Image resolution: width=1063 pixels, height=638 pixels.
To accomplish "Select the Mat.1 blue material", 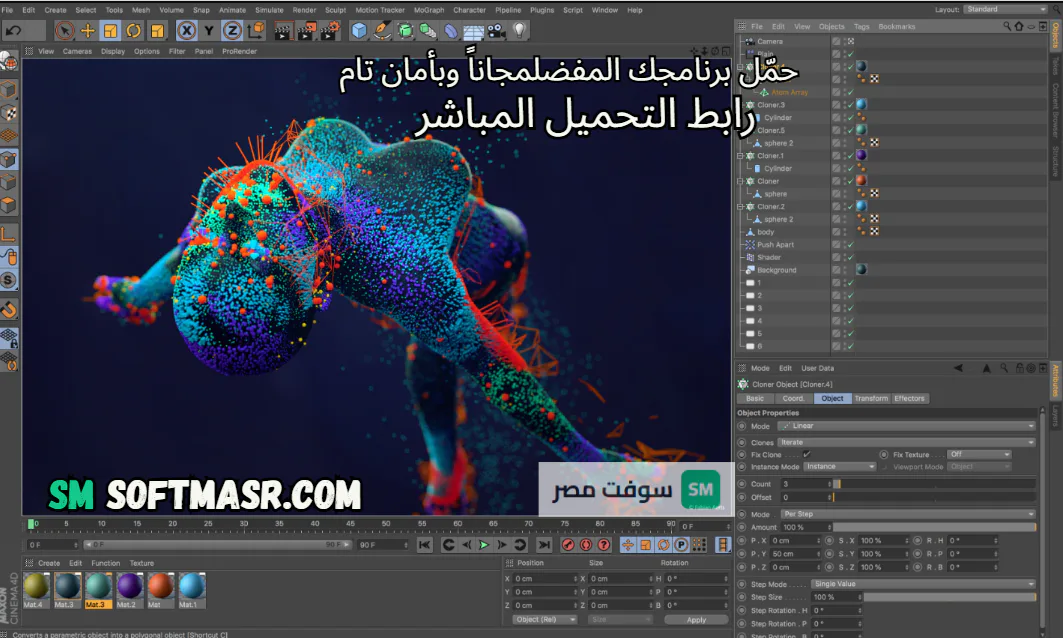I will coord(191,590).
